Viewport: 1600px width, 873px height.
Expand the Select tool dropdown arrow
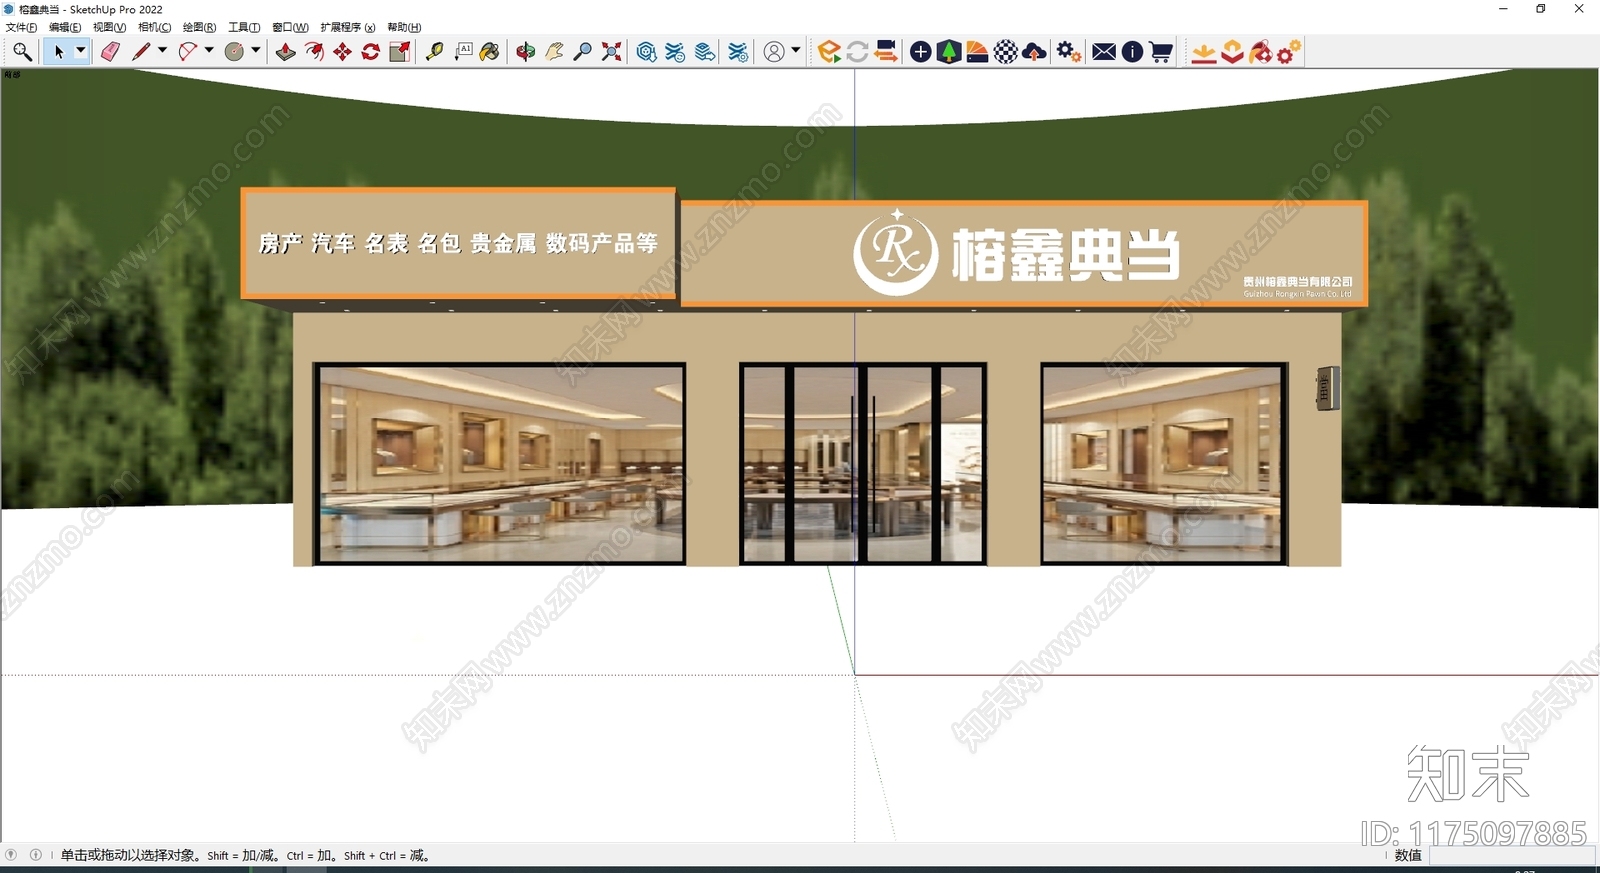pyautogui.click(x=81, y=50)
